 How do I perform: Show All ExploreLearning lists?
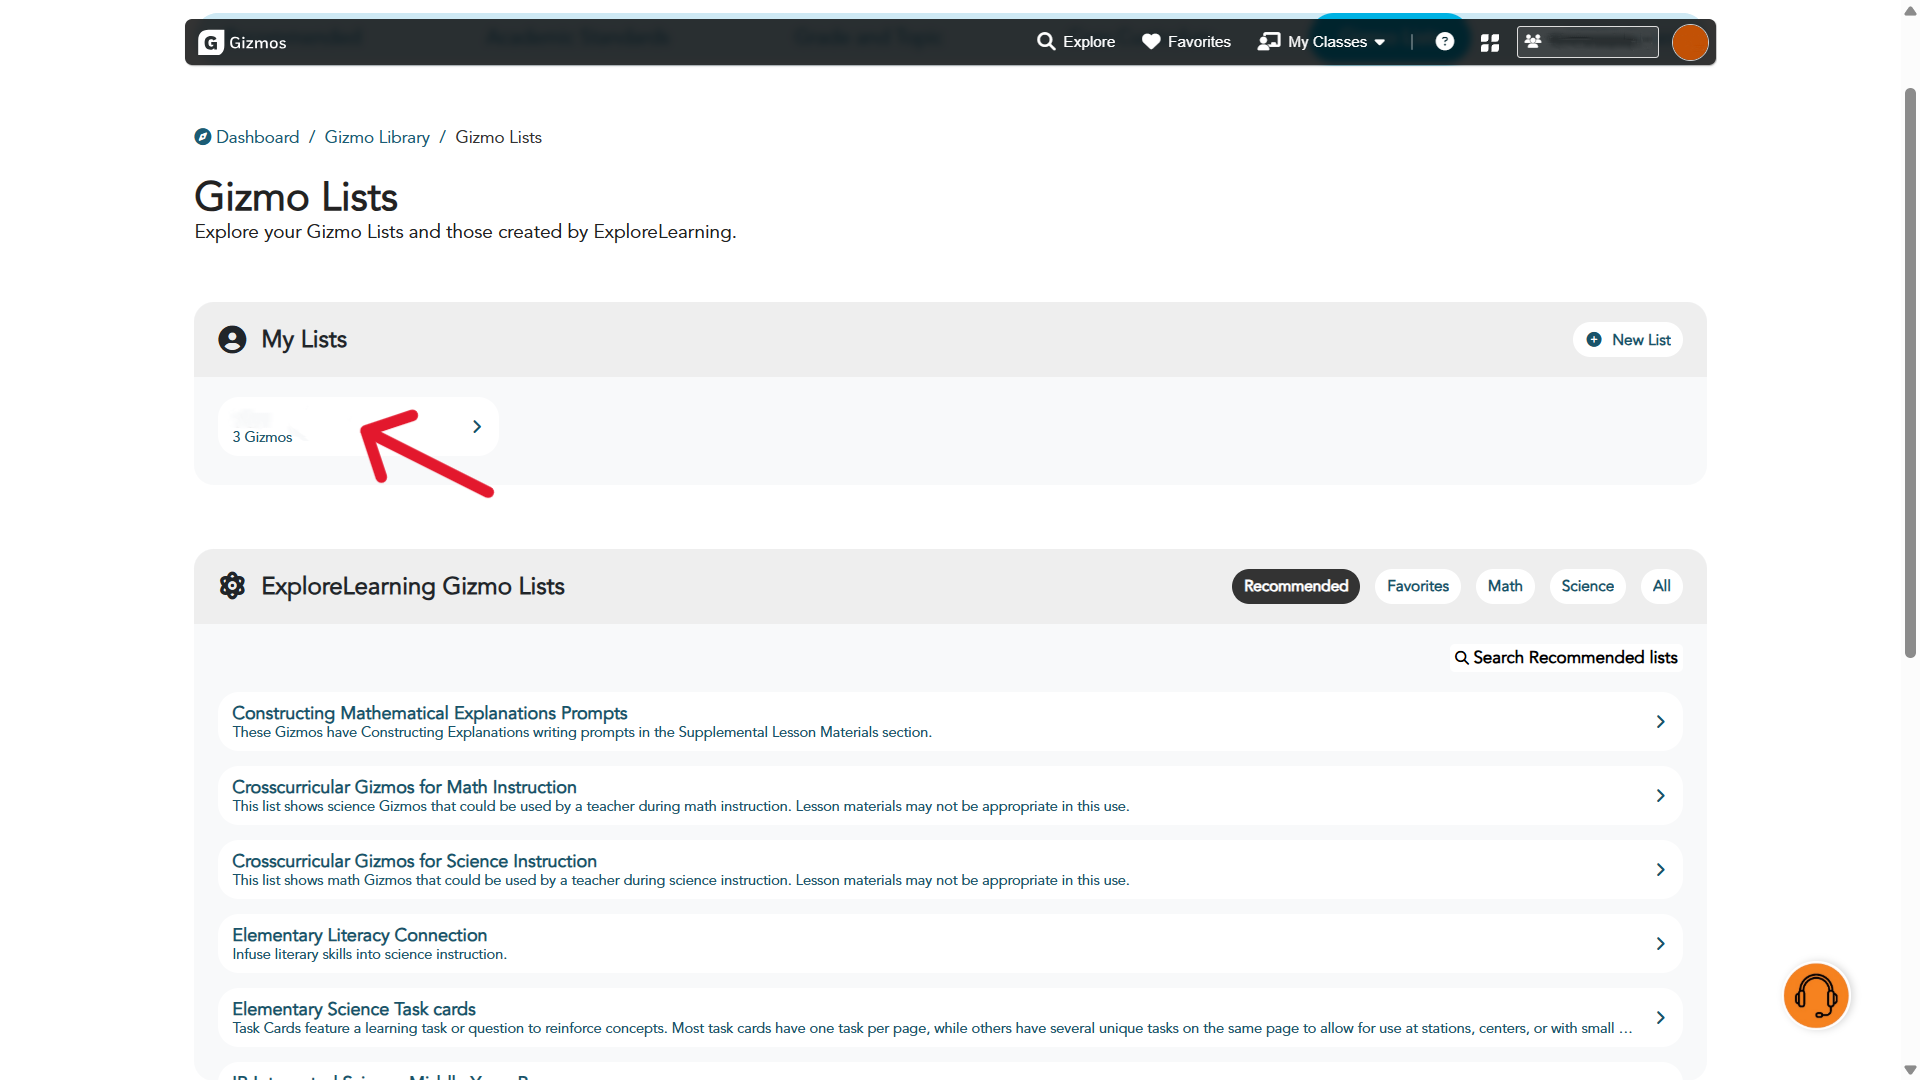click(x=1661, y=586)
